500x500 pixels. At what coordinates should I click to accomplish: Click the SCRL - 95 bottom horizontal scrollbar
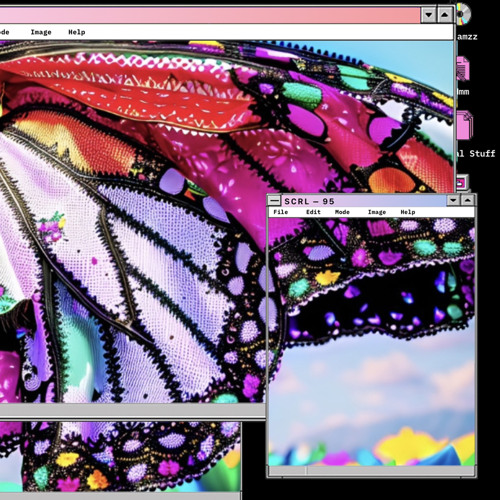(371, 470)
